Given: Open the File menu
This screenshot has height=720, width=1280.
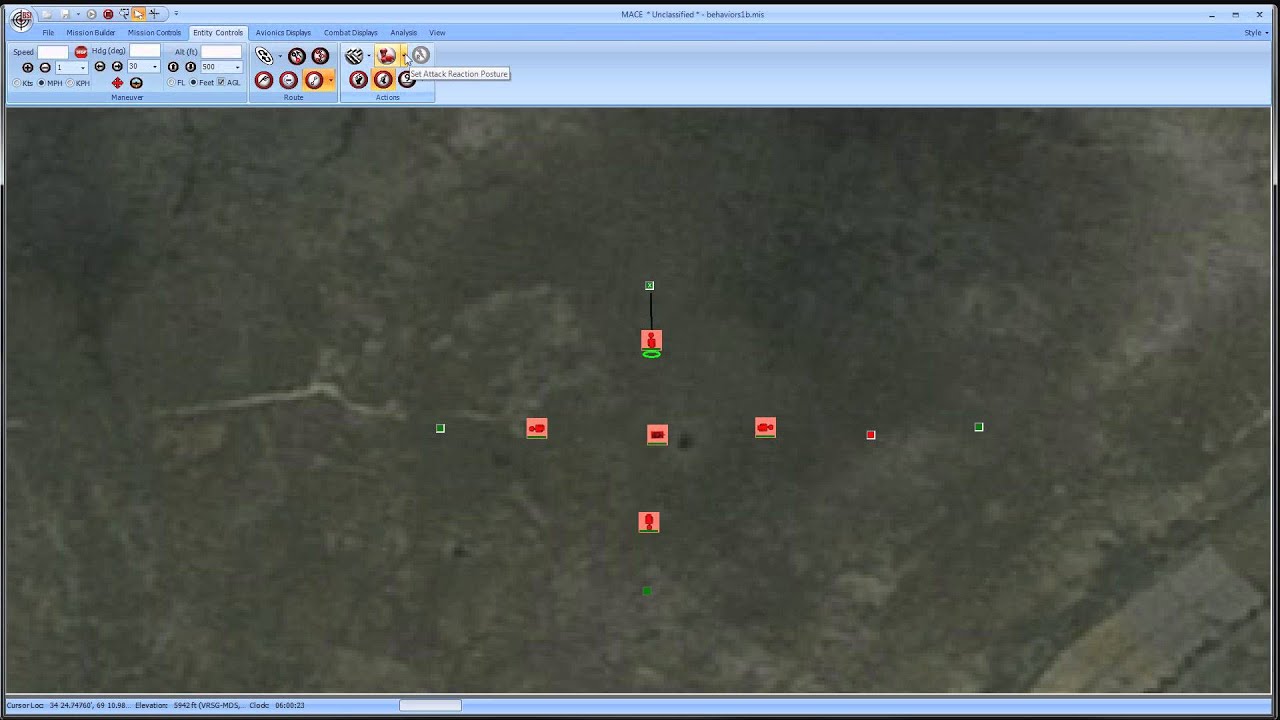Looking at the screenshot, I should [48, 33].
